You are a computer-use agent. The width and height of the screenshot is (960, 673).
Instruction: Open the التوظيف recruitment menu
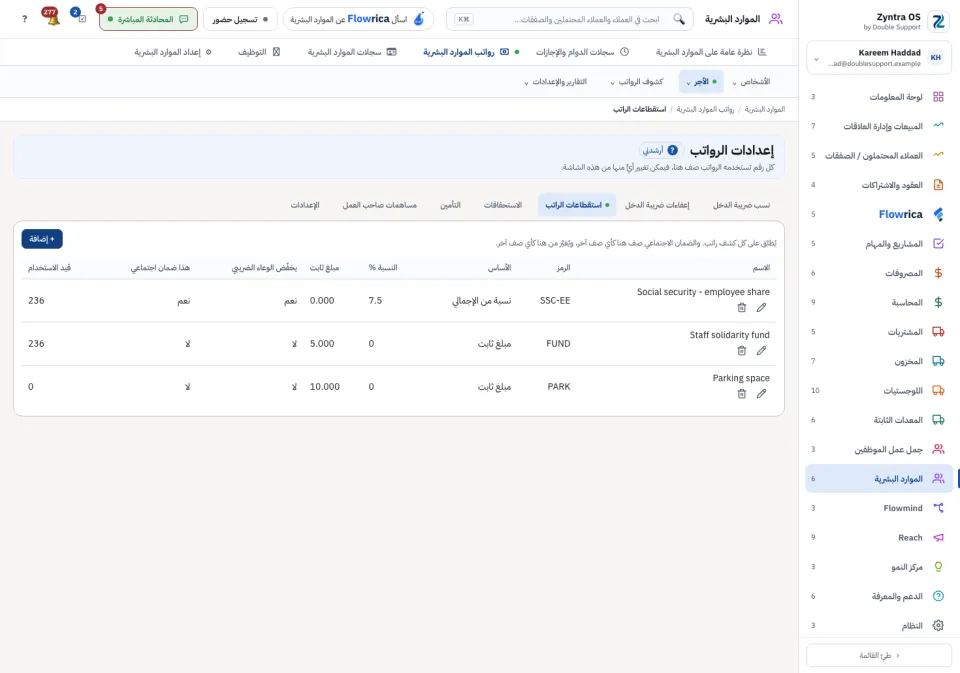click(x=258, y=52)
